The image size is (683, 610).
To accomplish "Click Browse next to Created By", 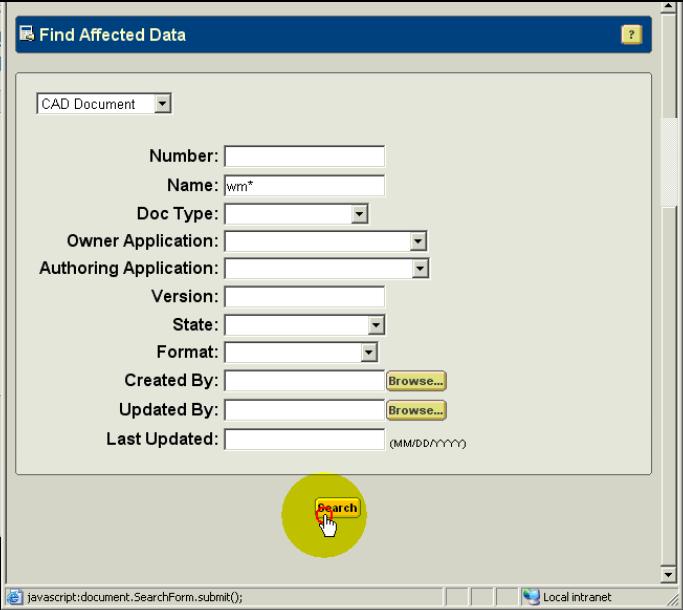I will coord(415,381).
